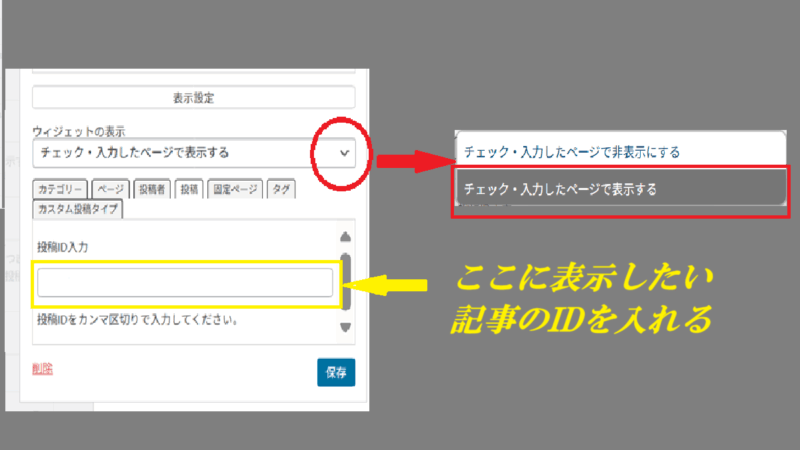This screenshot has height=450, width=800.
Task: Click the scrollbar down arrow
Action: point(345,327)
